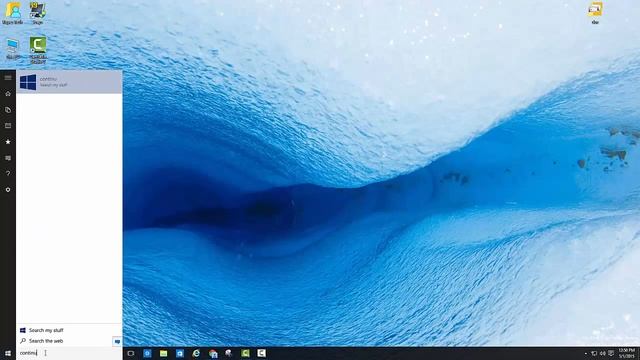Image resolution: width=640 pixels, height=360 pixels.
Task: Open the star icon in the Cortana sidebar
Action: tap(8, 142)
